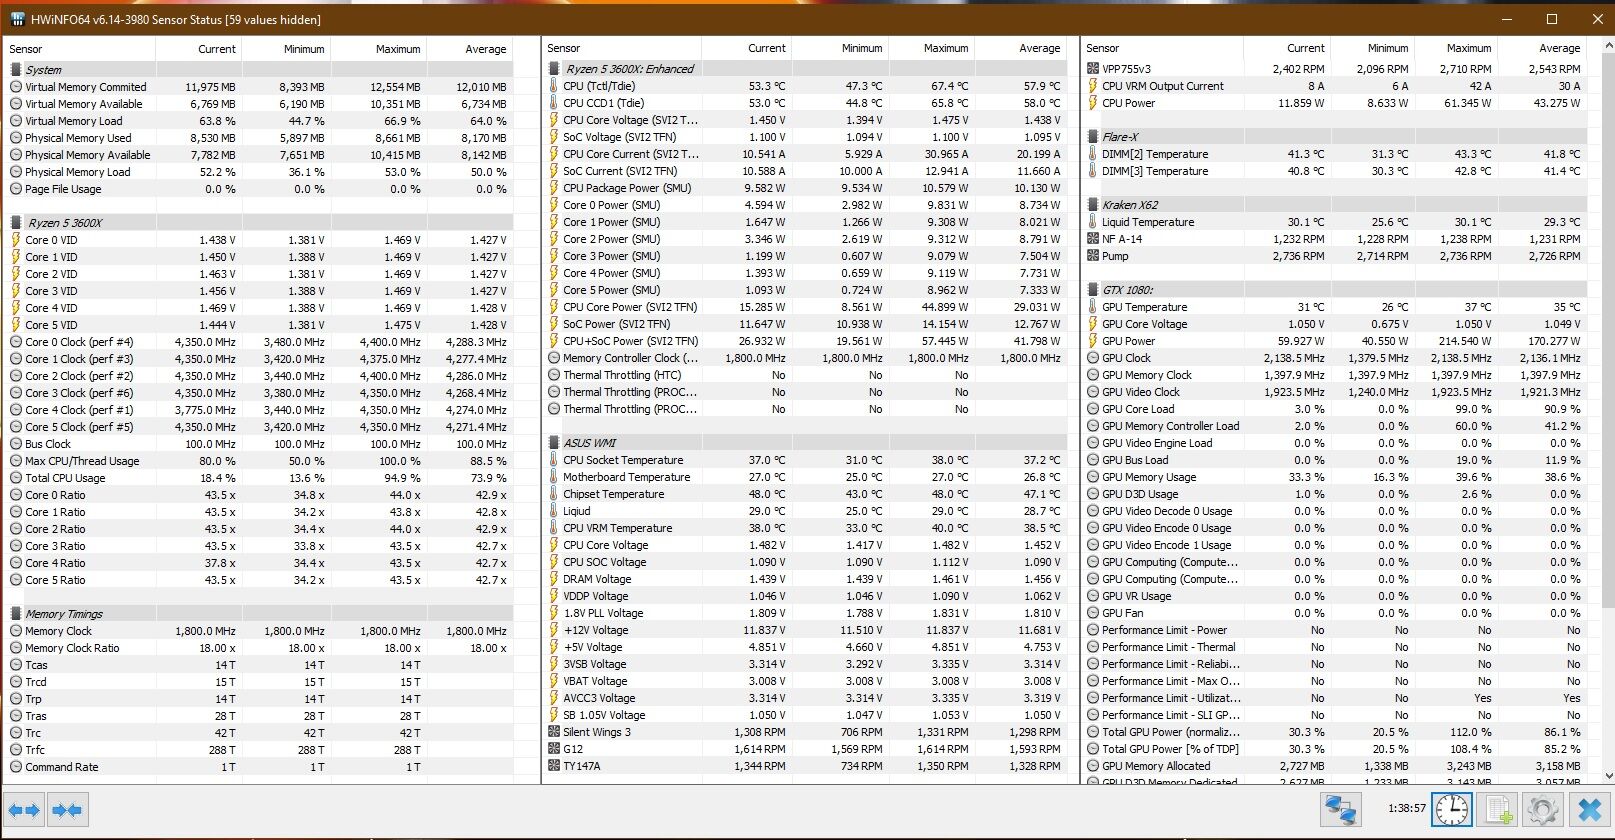The height and width of the screenshot is (840, 1615).
Task: Open sensor settings with the gear icon
Action: [x=1542, y=809]
